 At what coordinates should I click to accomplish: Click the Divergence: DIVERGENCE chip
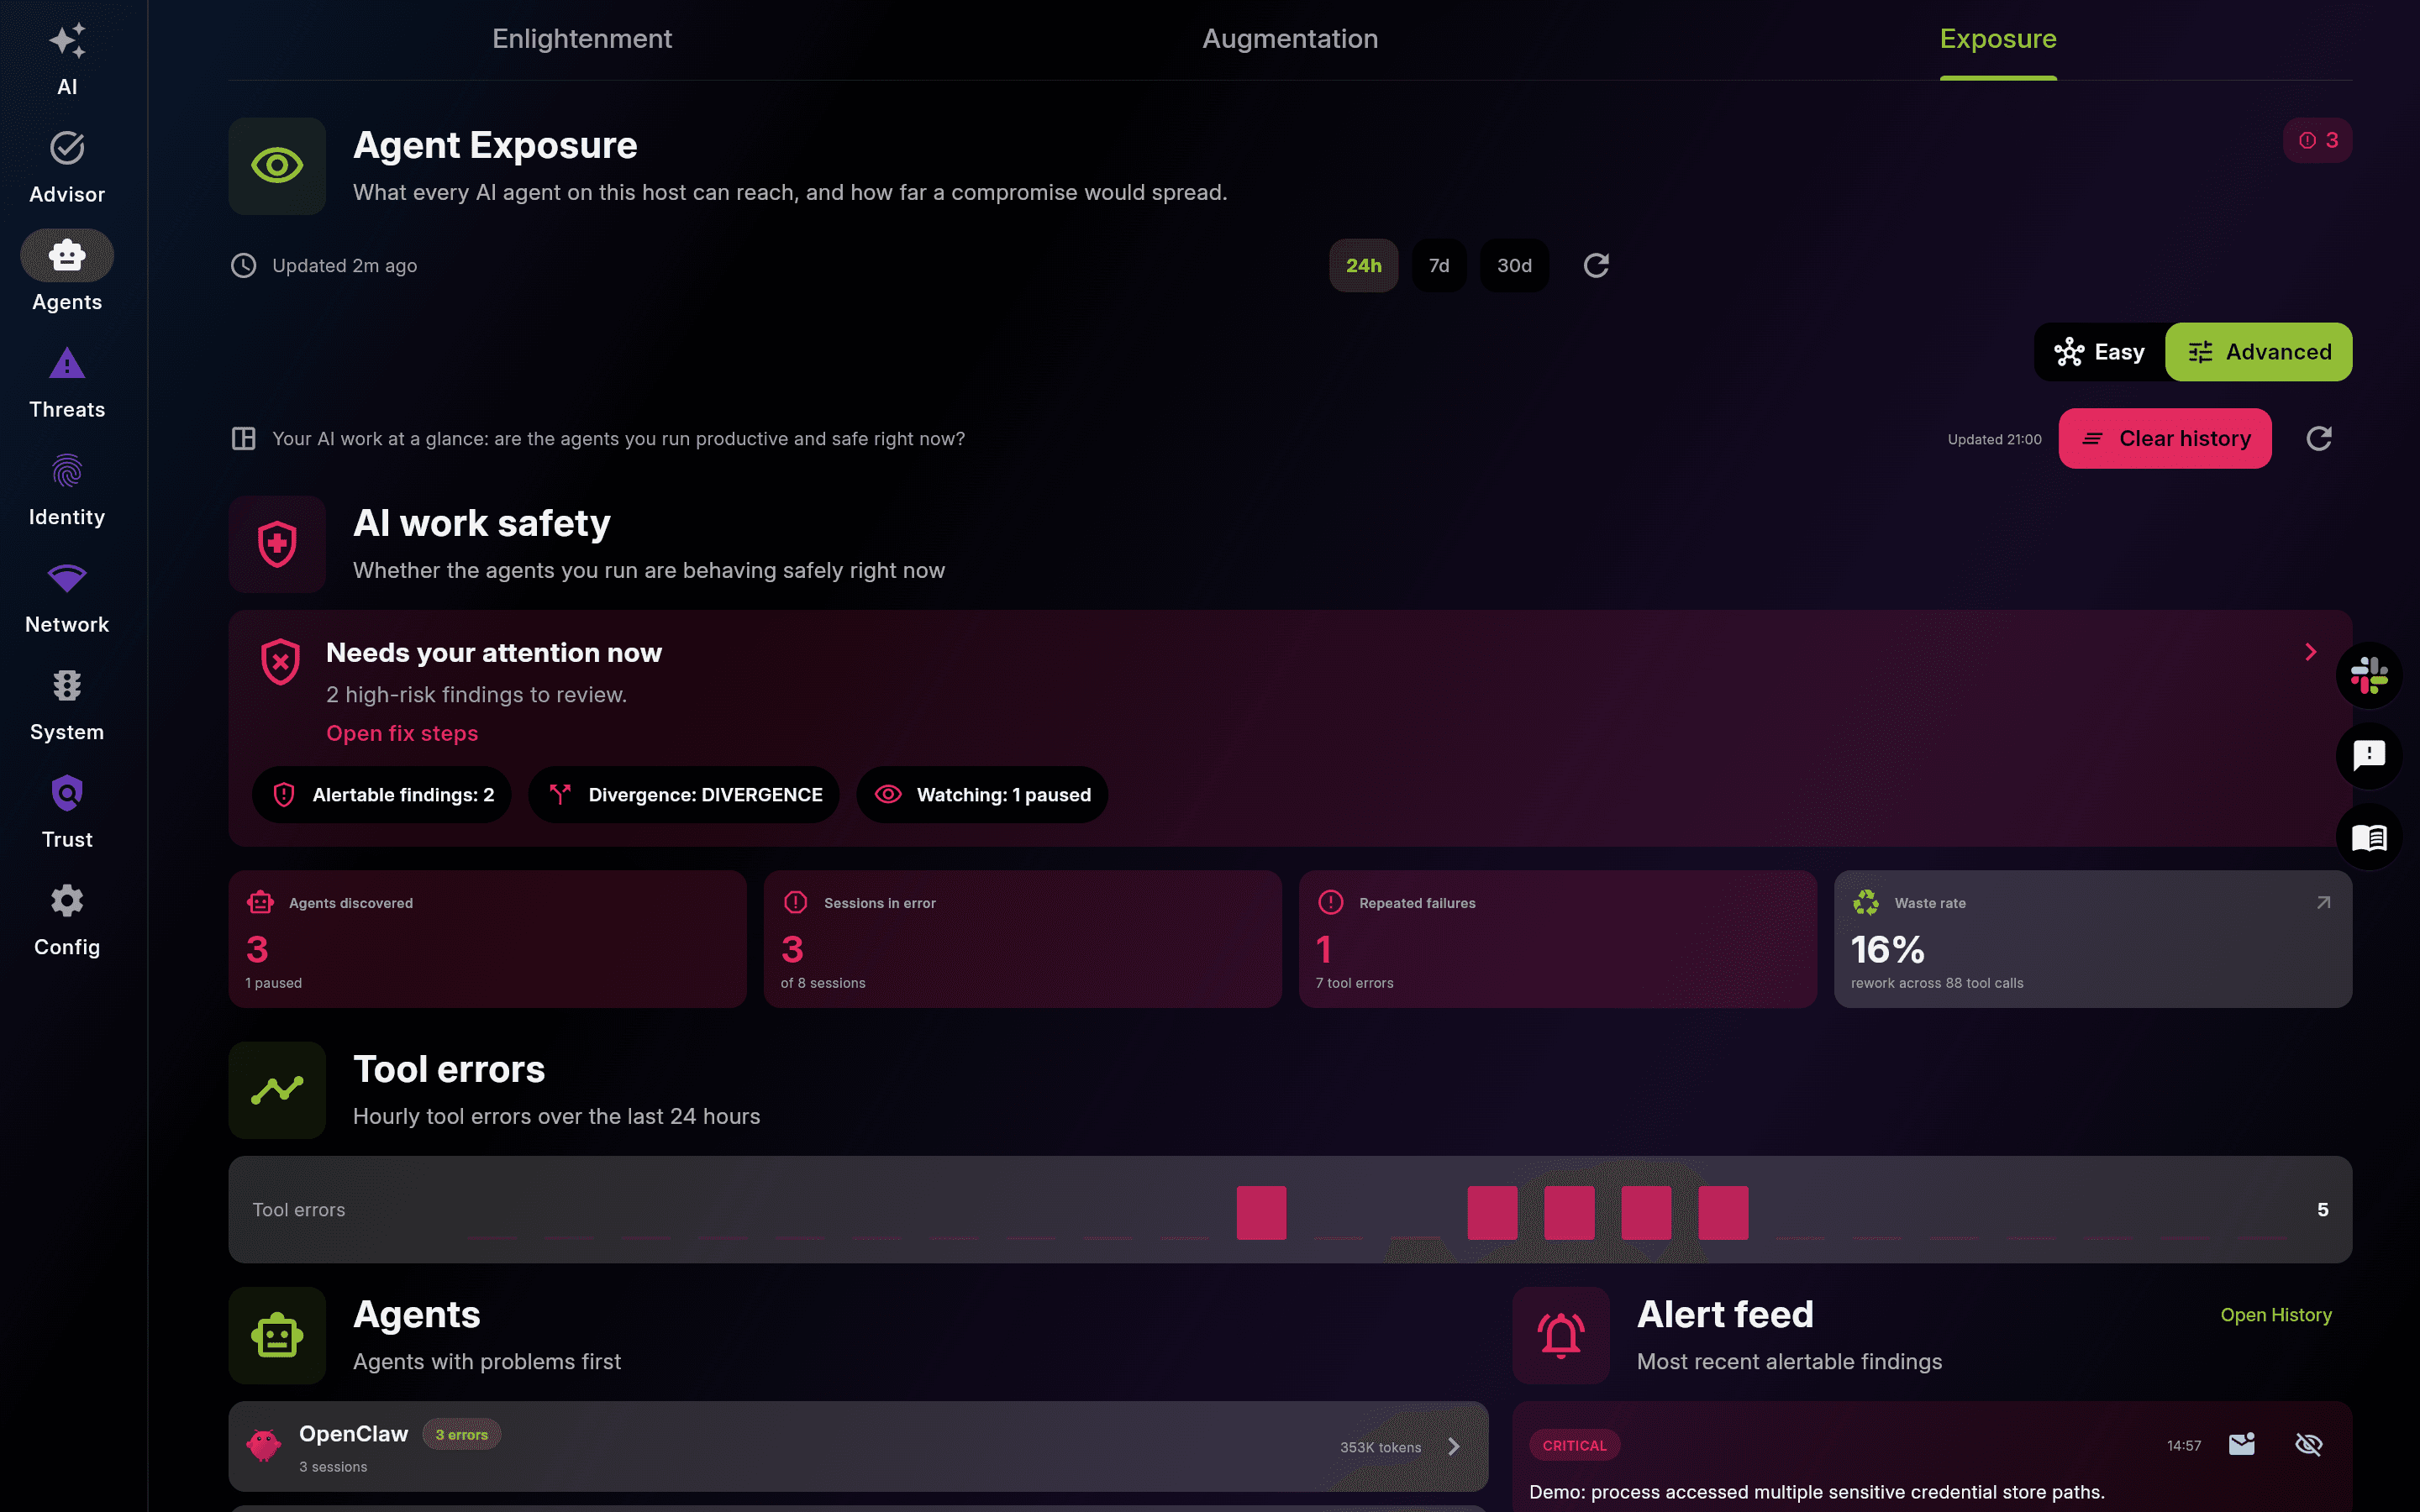click(684, 795)
